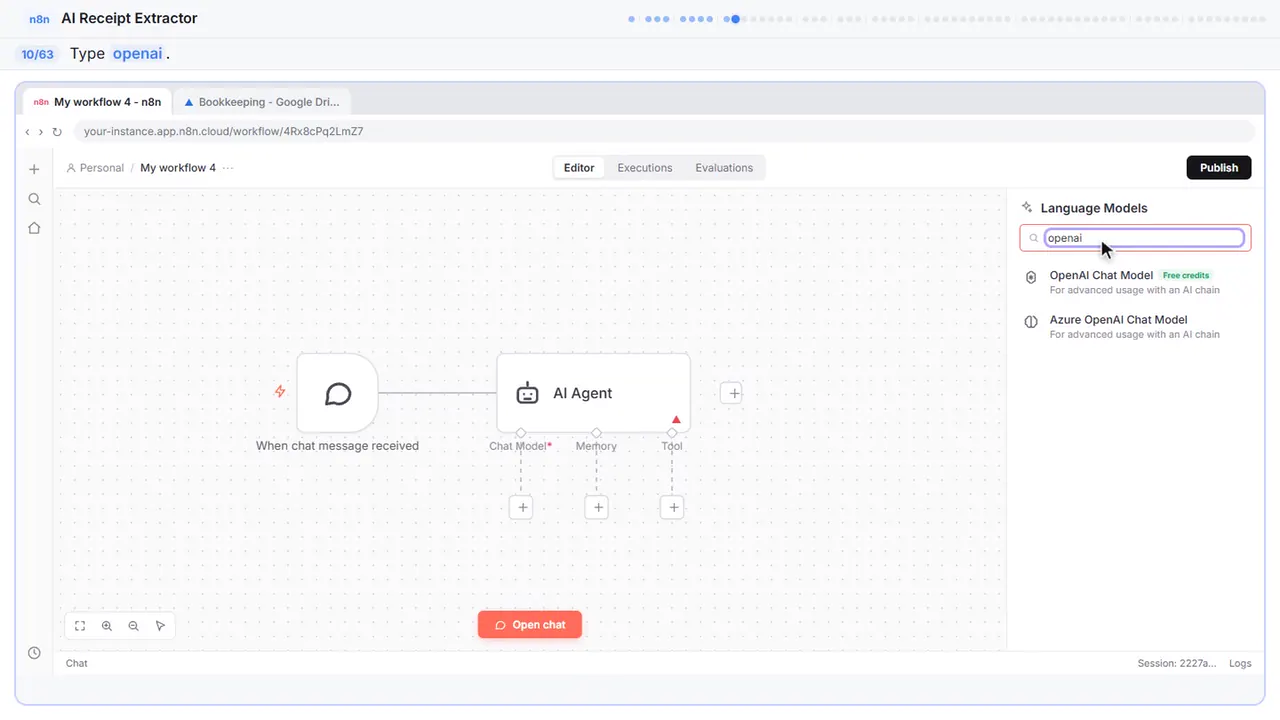Click the My workflow 4 title
This screenshot has height=720, width=1280.
click(178, 168)
